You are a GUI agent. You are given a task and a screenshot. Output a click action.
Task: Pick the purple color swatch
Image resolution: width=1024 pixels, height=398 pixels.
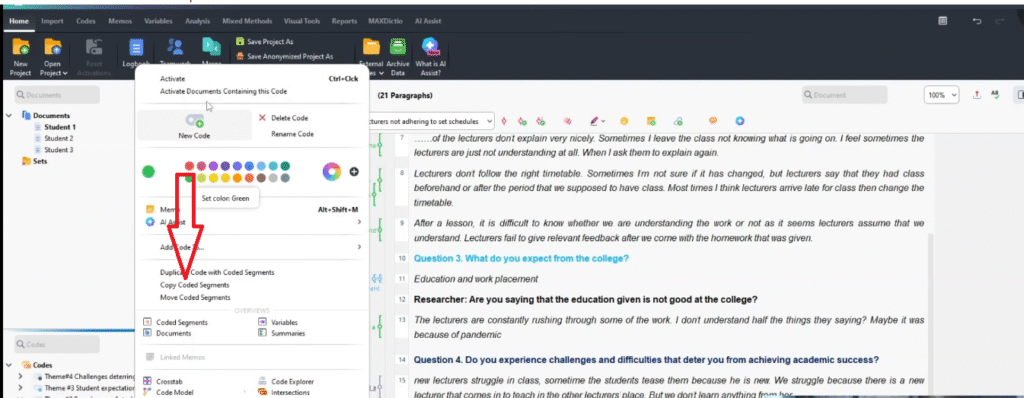(213, 166)
